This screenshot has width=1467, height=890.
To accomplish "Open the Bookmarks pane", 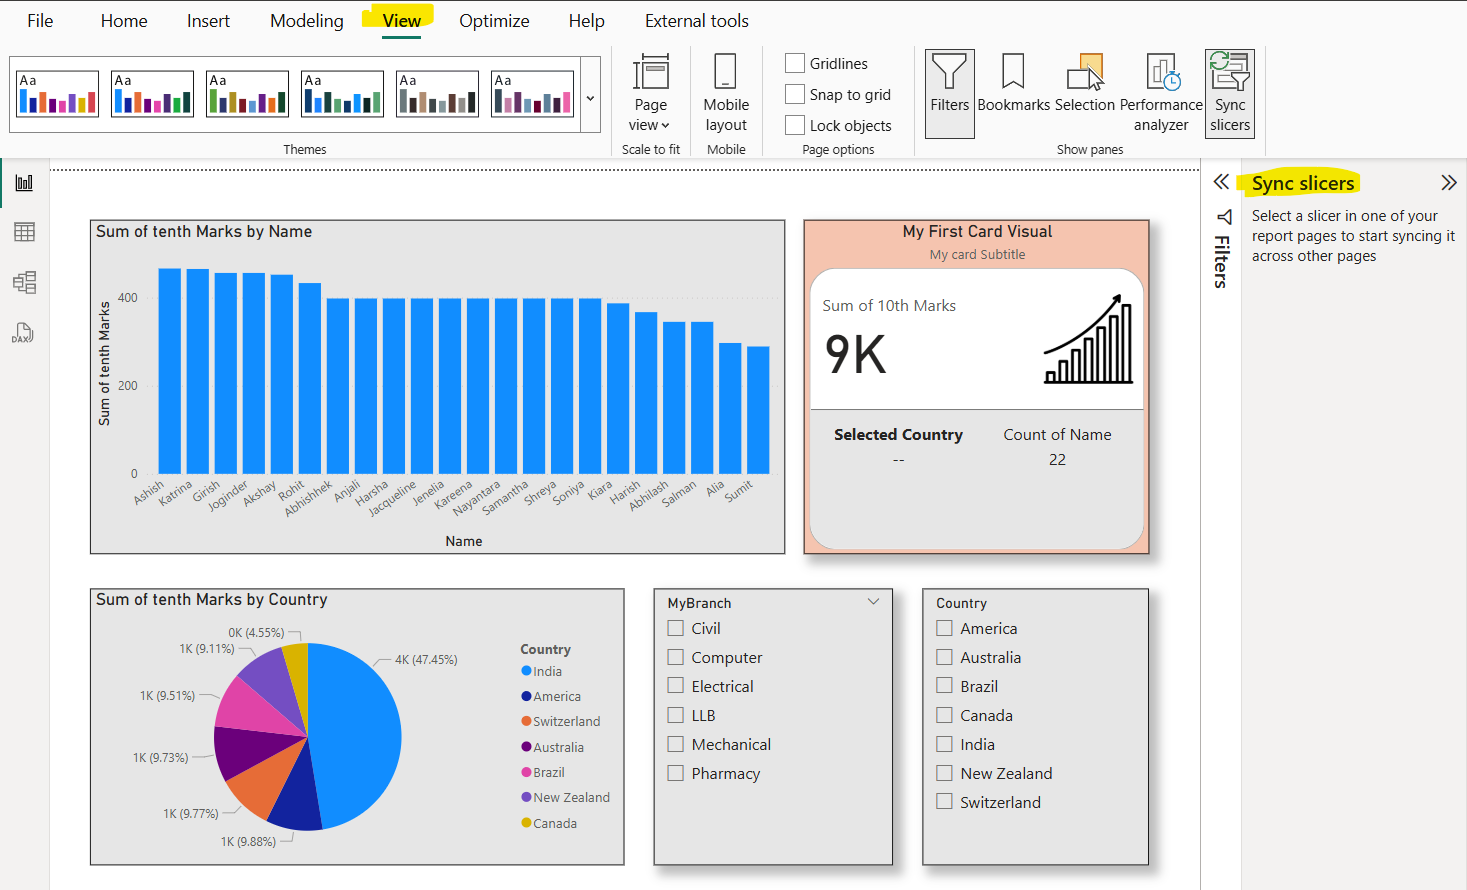I will [x=1013, y=90].
